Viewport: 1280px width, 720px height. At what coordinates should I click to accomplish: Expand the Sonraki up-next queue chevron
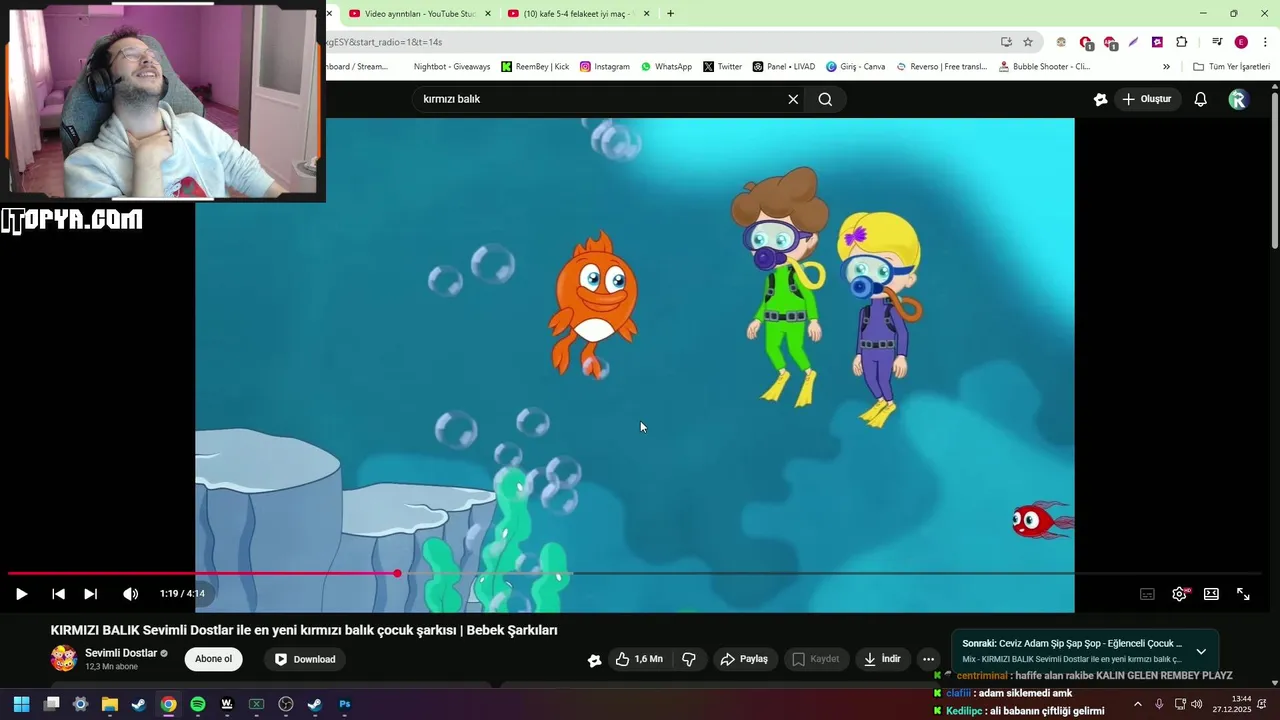1201,651
